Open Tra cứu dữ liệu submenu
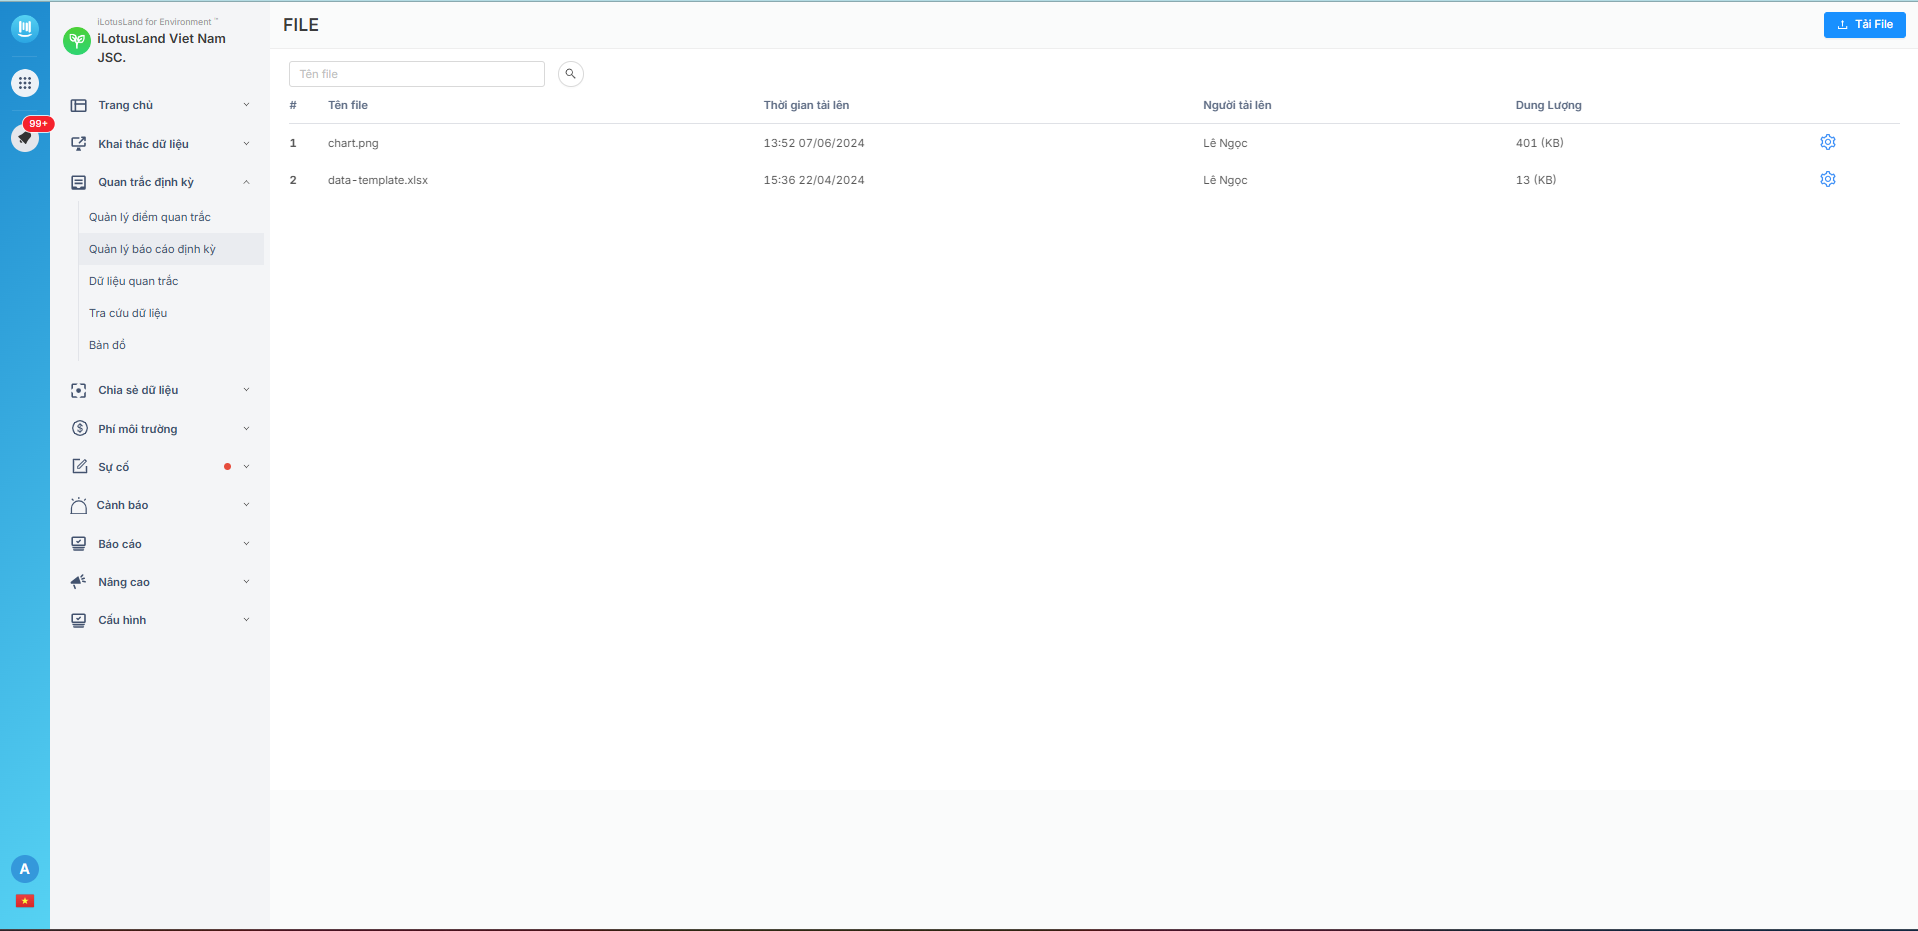Image resolution: width=1918 pixels, height=931 pixels. click(x=128, y=313)
